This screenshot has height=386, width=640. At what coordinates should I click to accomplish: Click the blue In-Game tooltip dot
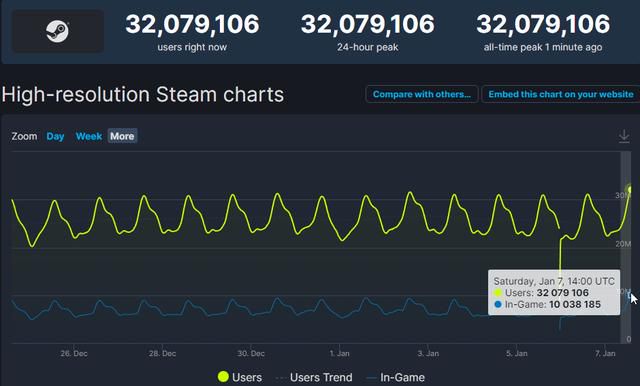(498, 304)
